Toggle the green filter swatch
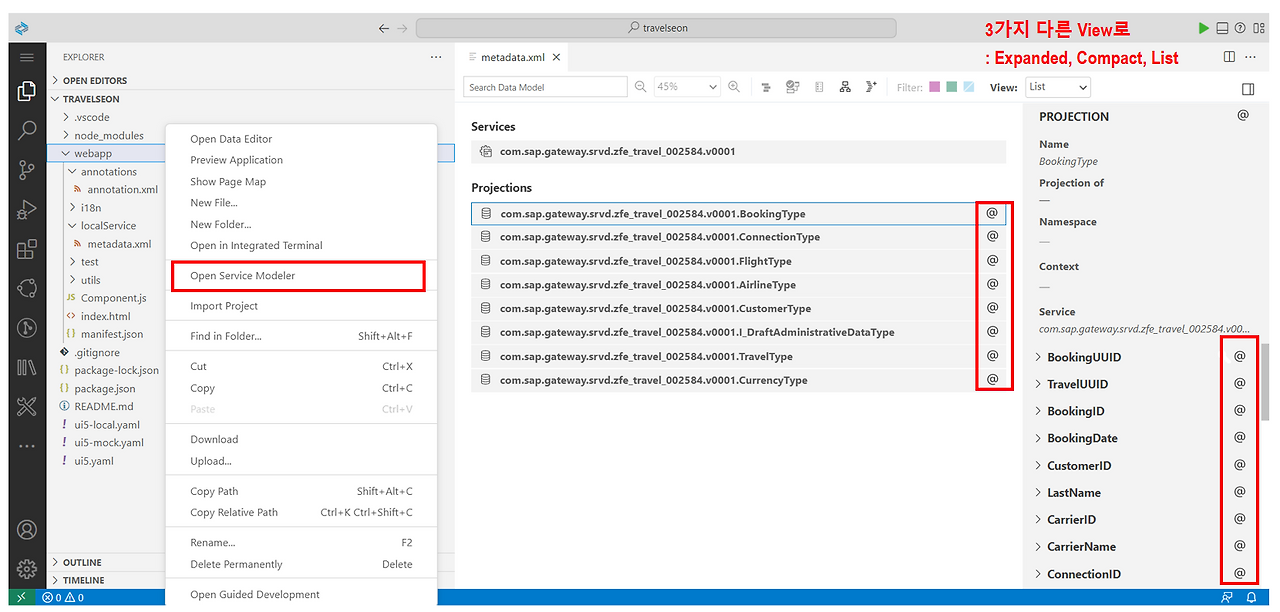The height and width of the screenshot is (612, 1280). pyautogui.click(x=951, y=87)
